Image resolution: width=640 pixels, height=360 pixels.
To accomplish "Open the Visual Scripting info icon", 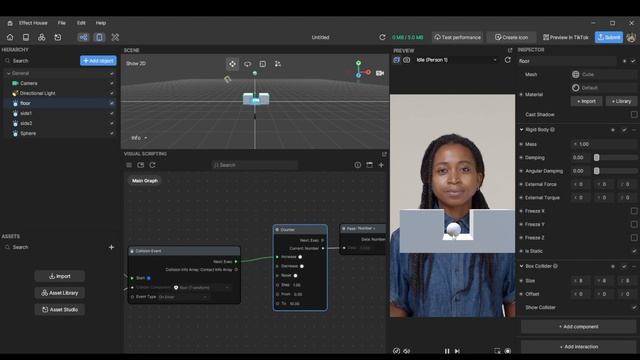I will 358,165.
